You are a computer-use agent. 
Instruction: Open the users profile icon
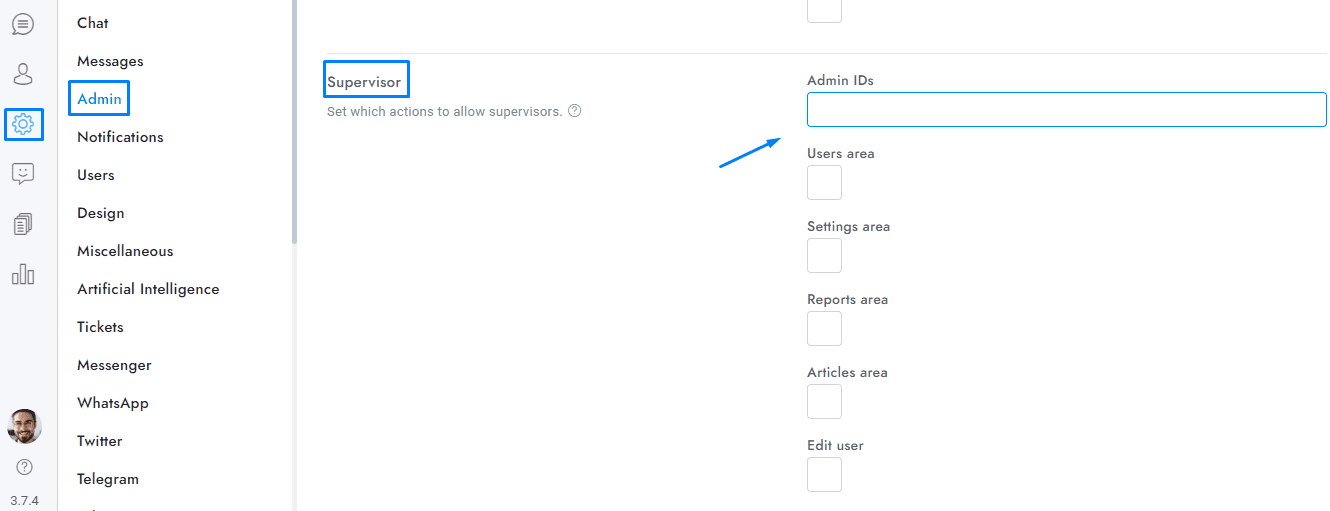[23, 74]
